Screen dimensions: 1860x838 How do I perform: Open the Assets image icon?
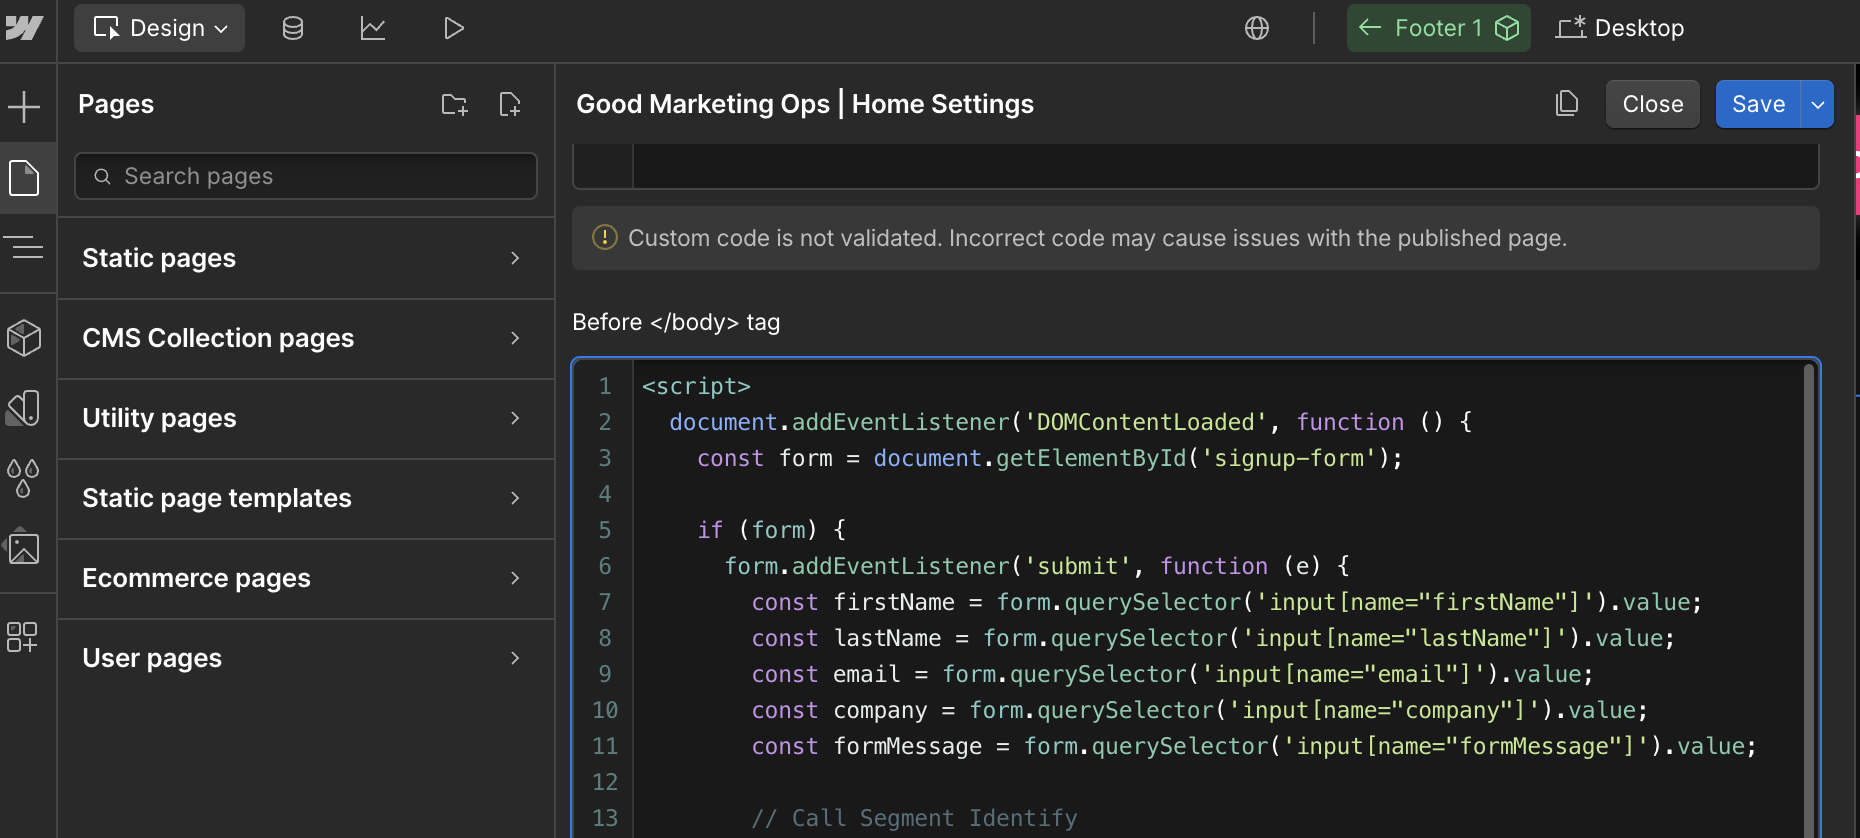(24, 548)
